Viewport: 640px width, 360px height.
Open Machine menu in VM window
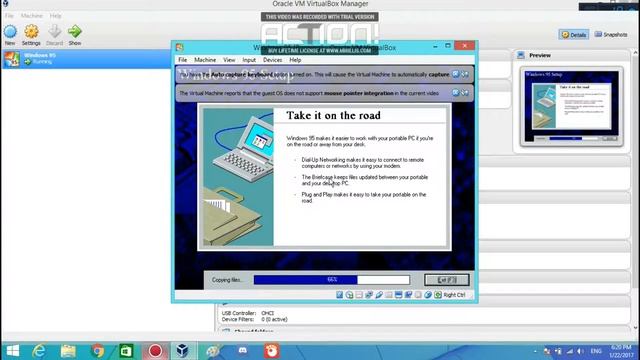(205, 60)
